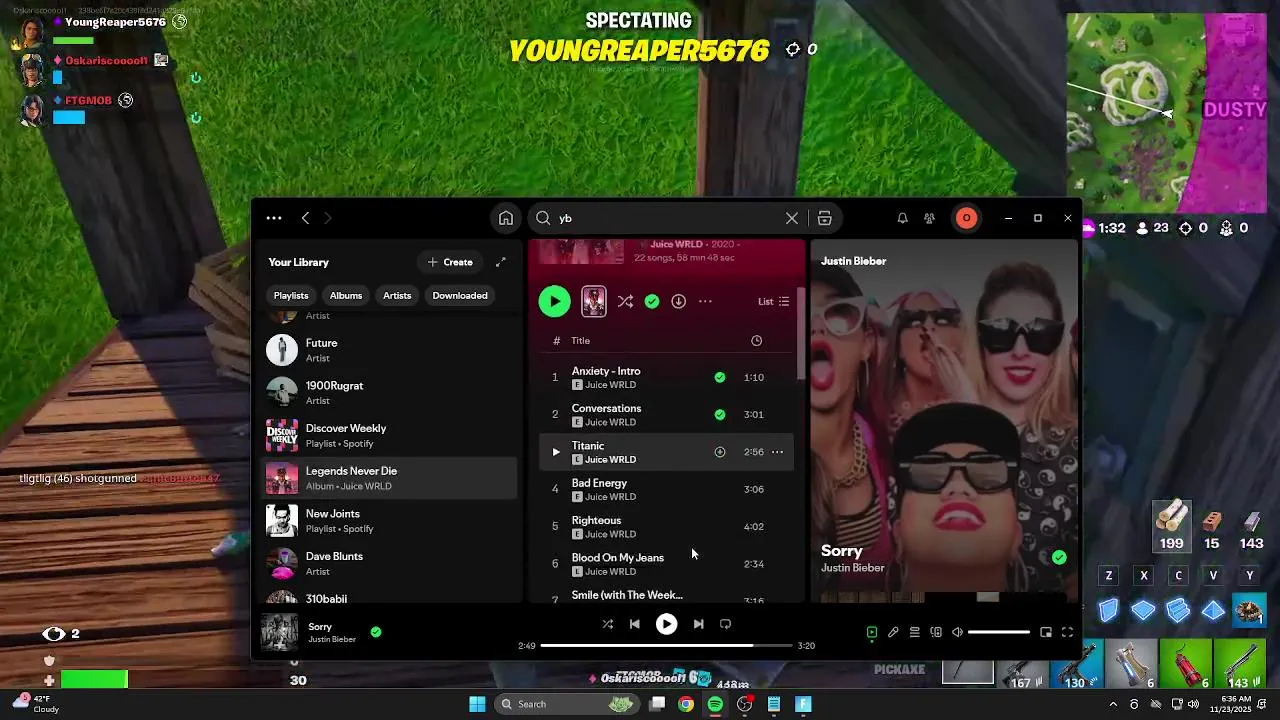Resume playback in the player bar
The width and height of the screenshot is (1280, 720).
click(x=666, y=624)
